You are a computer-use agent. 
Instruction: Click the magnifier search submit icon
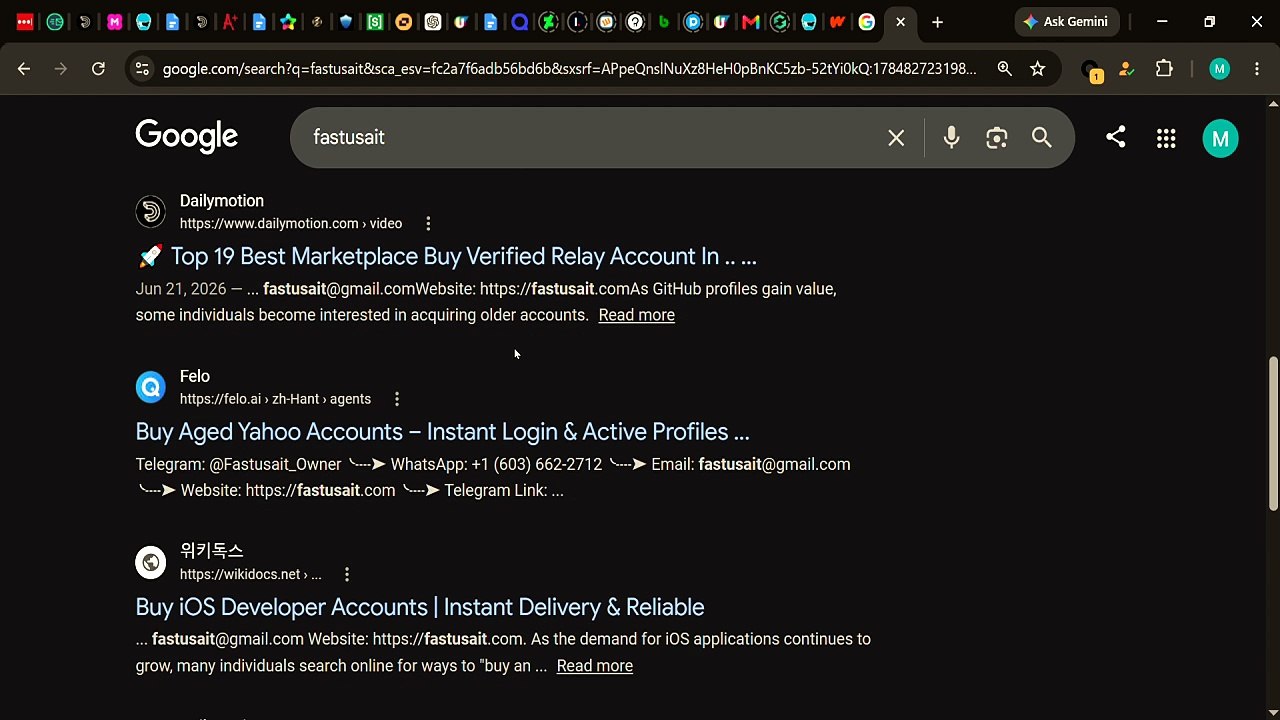[x=1042, y=138]
